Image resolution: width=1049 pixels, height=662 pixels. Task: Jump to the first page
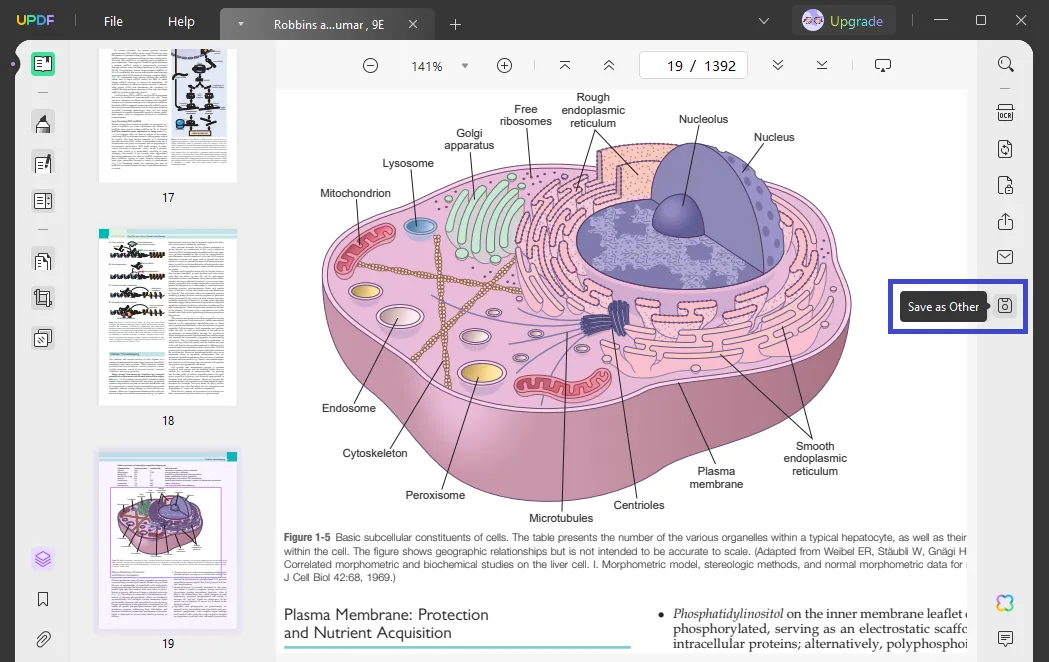click(x=565, y=66)
